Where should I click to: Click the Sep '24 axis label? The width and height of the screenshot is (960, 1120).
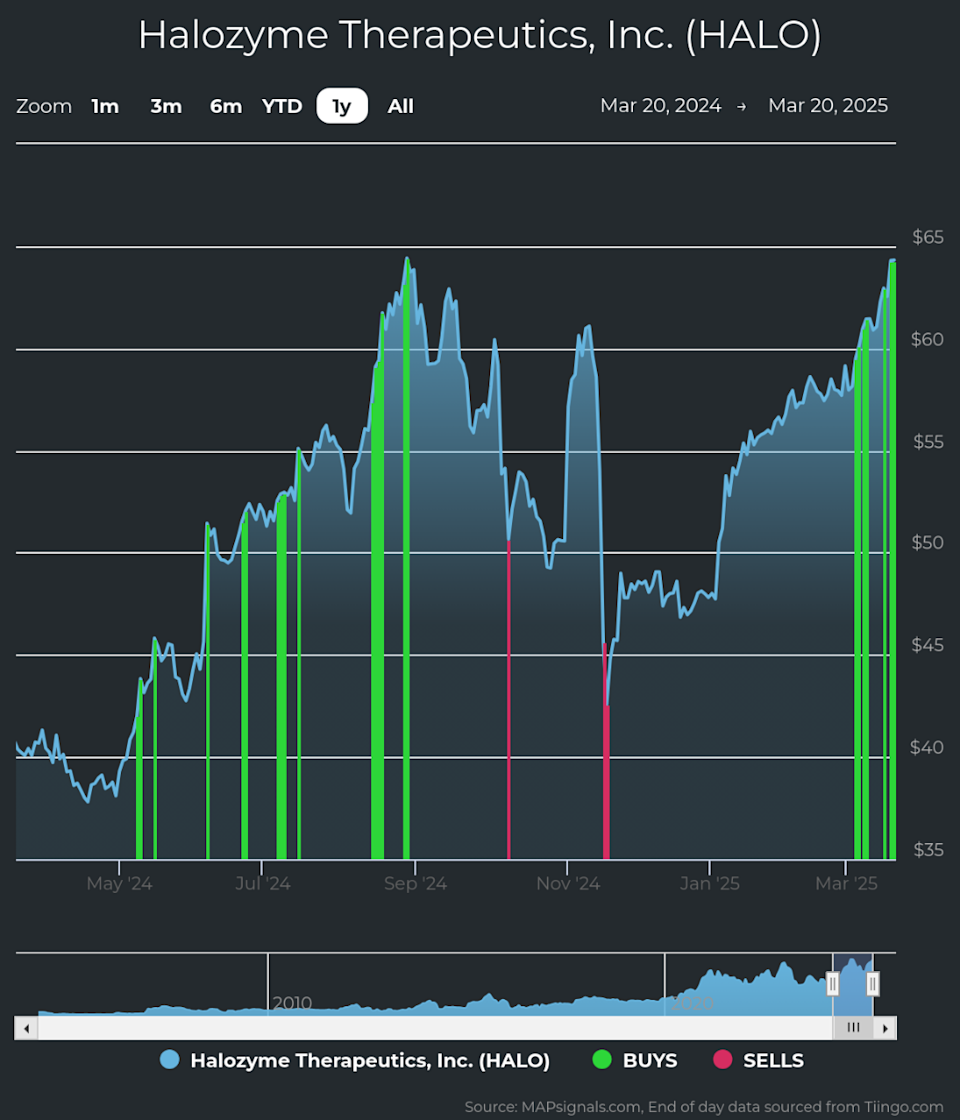415,884
